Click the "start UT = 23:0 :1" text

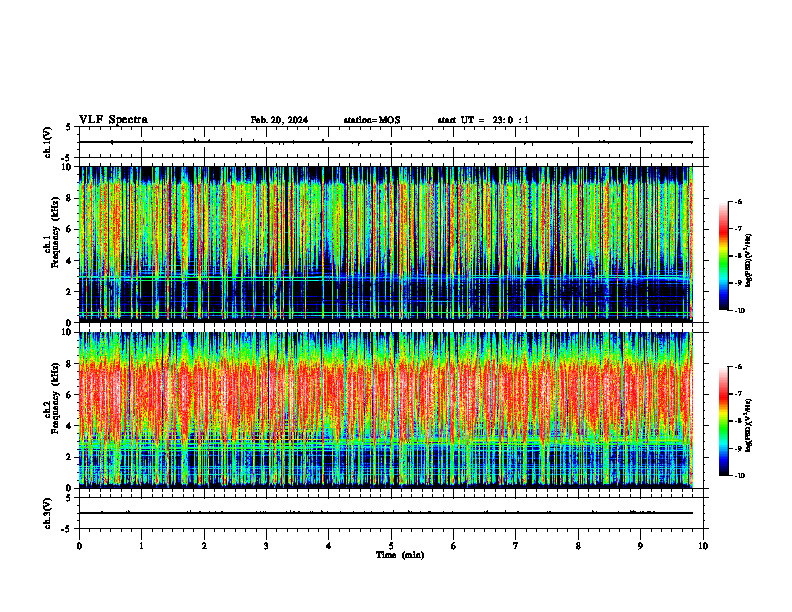point(483,120)
